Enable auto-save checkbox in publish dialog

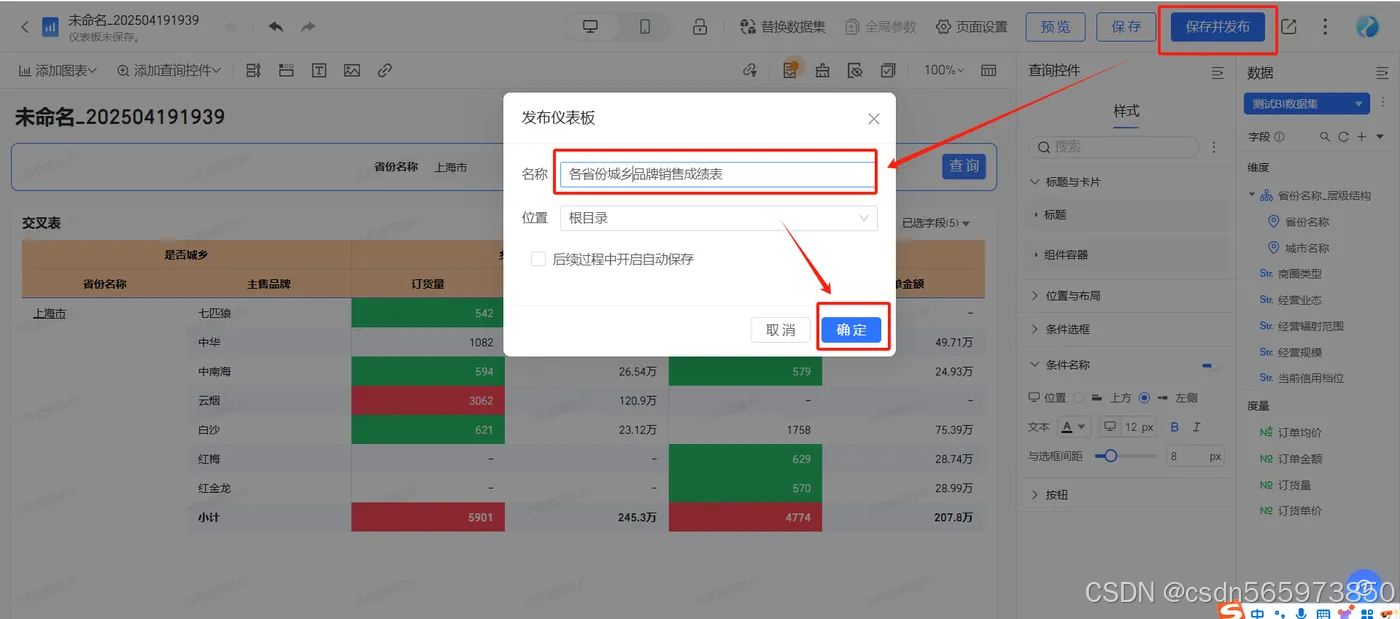pos(537,256)
